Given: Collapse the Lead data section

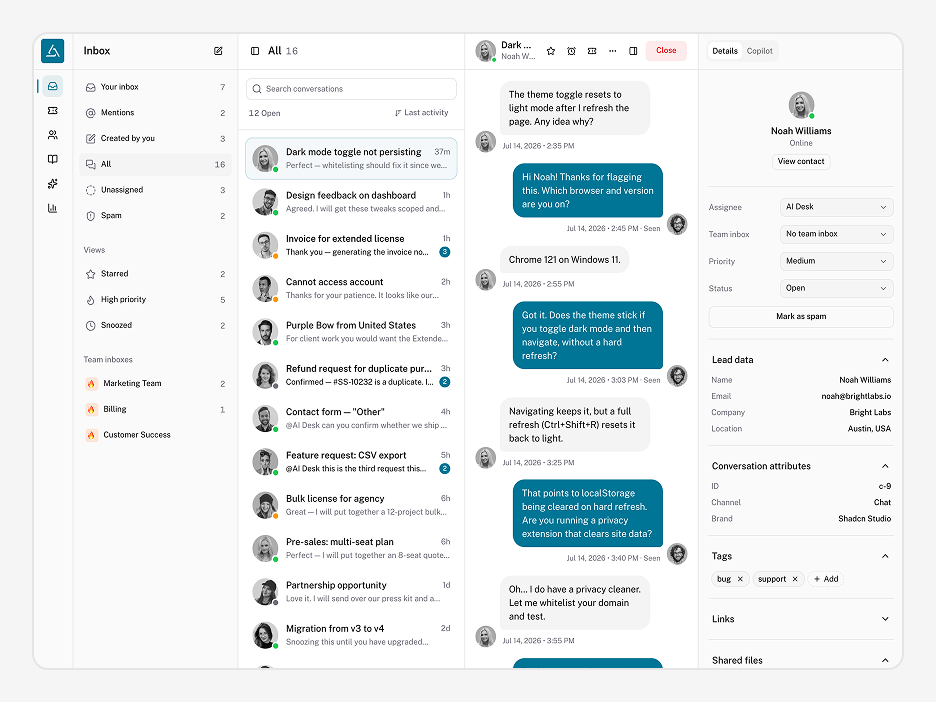Looking at the screenshot, I should [x=885, y=360].
